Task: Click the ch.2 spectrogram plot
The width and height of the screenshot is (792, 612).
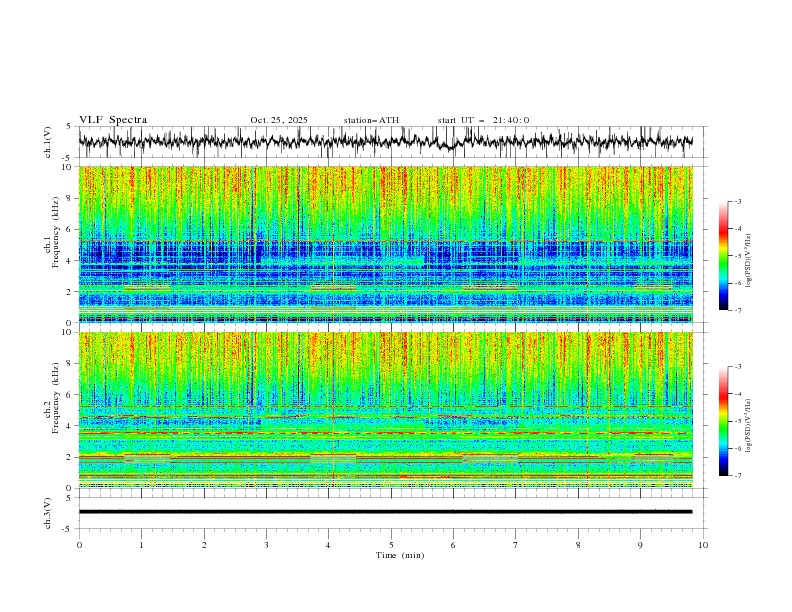Action: pyautogui.click(x=386, y=410)
